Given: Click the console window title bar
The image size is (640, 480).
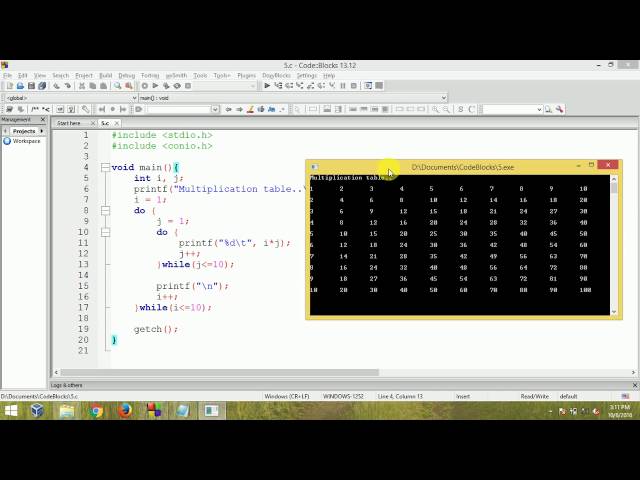Looking at the screenshot, I should 462,167.
